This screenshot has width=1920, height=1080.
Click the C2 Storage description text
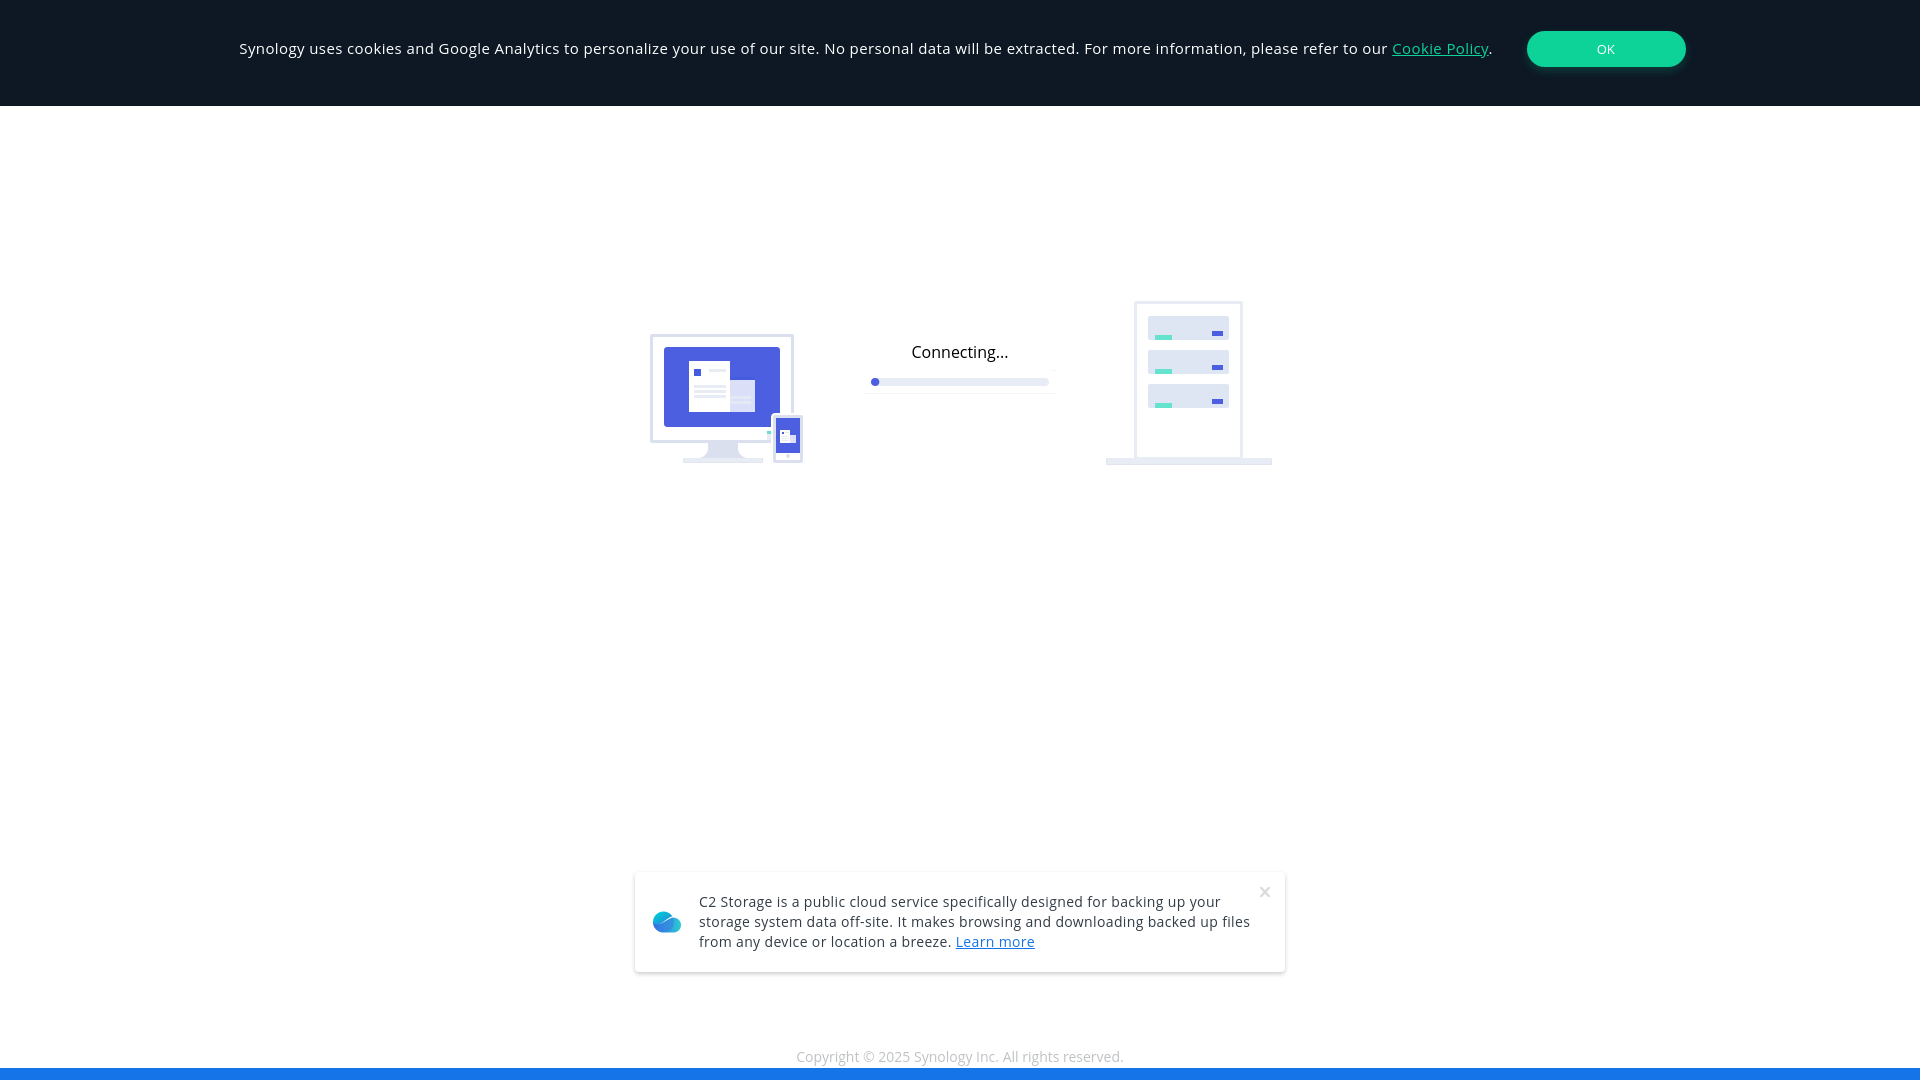(x=974, y=922)
